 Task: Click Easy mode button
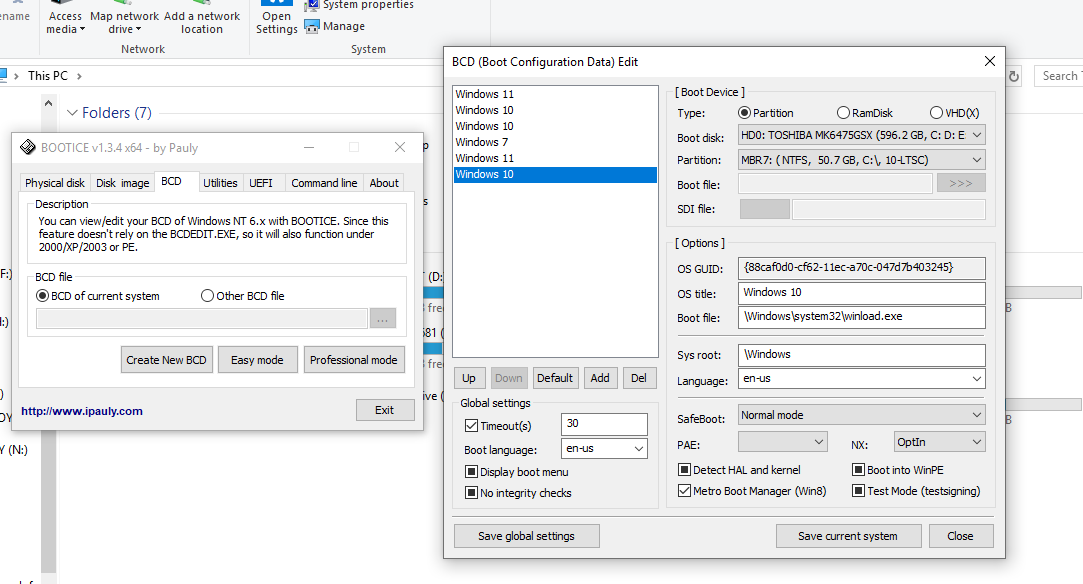[258, 360]
